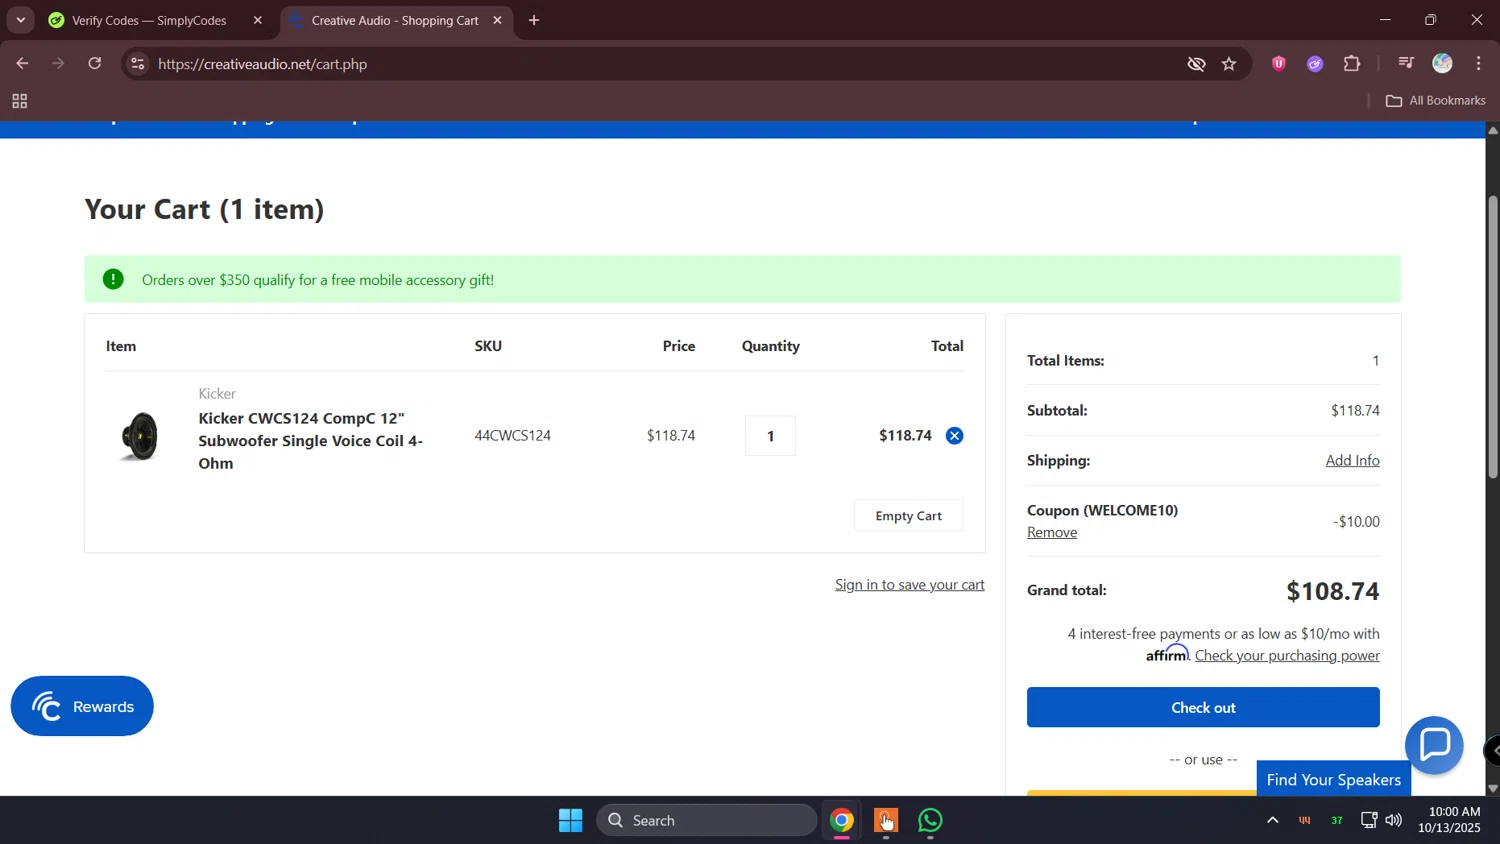Image resolution: width=1500 pixels, height=844 pixels.
Task: Open media controls icon in toolbar
Action: click(1406, 64)
